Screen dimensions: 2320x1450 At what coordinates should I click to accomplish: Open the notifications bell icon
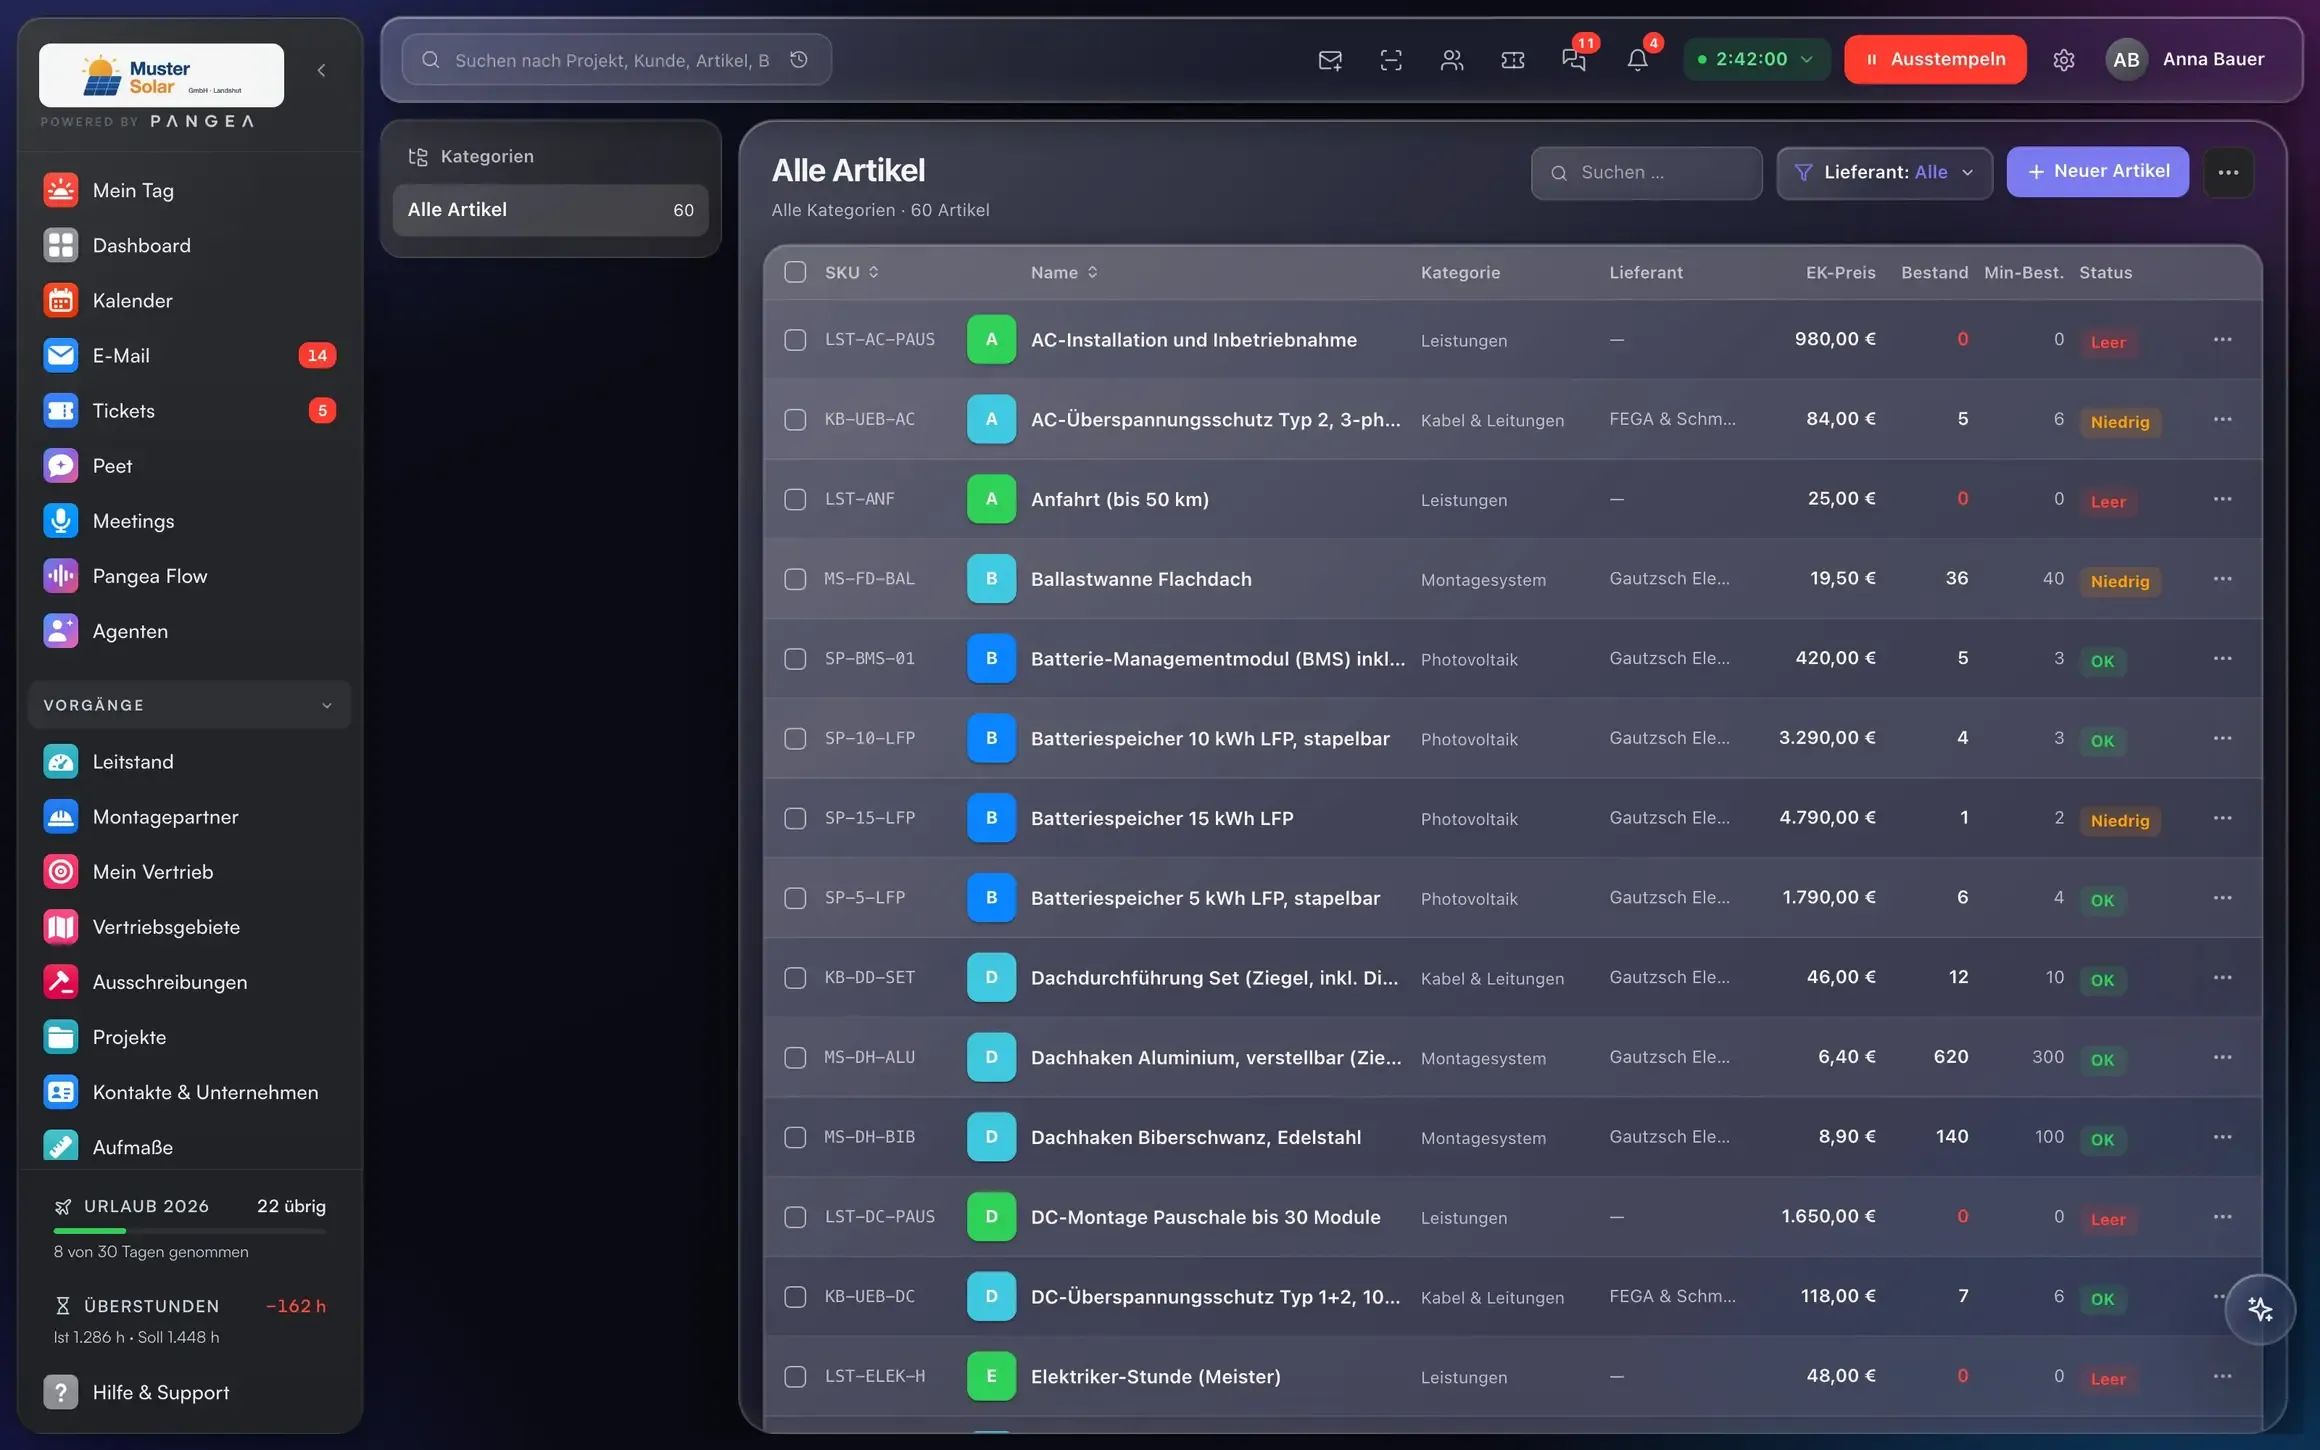pos(1637,60)
